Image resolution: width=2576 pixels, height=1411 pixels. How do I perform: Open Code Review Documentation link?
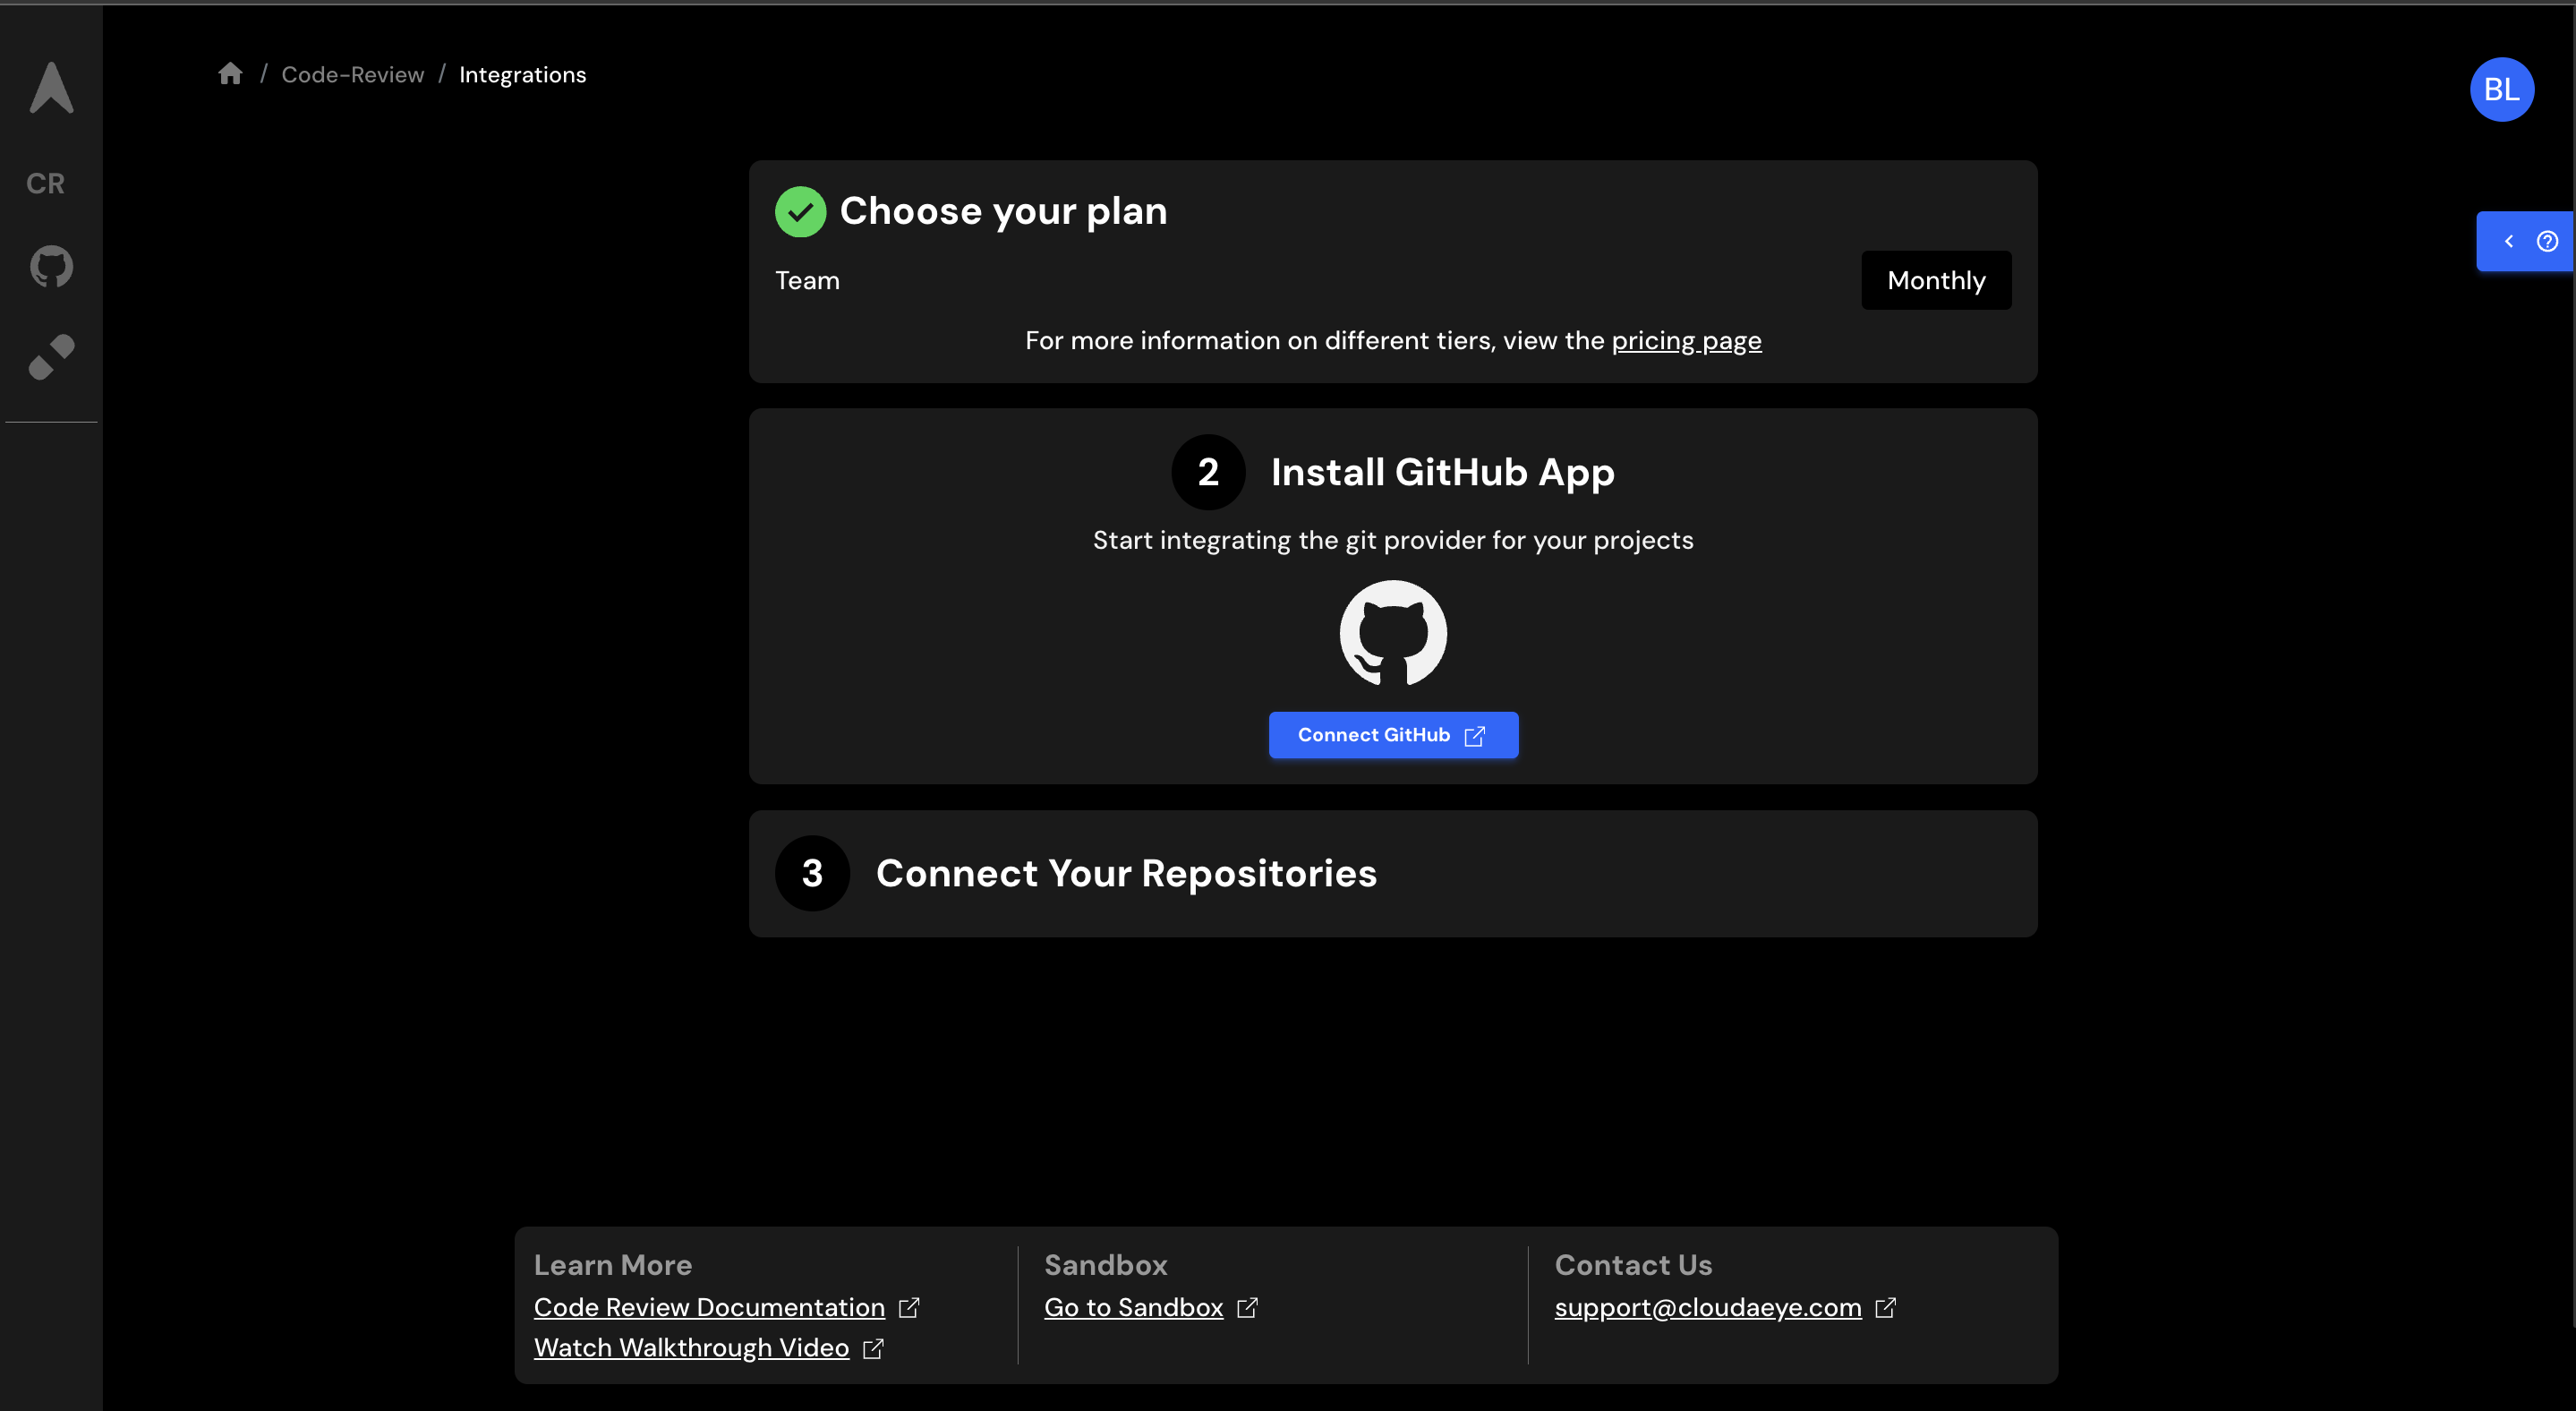click(x=709, y=1307)
